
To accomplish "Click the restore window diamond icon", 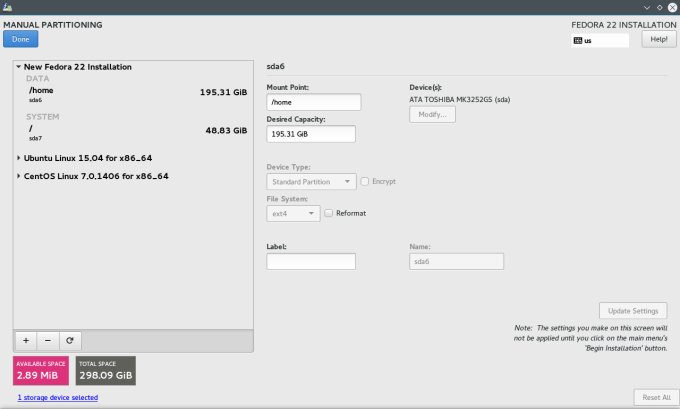I will tap(660, 7).
